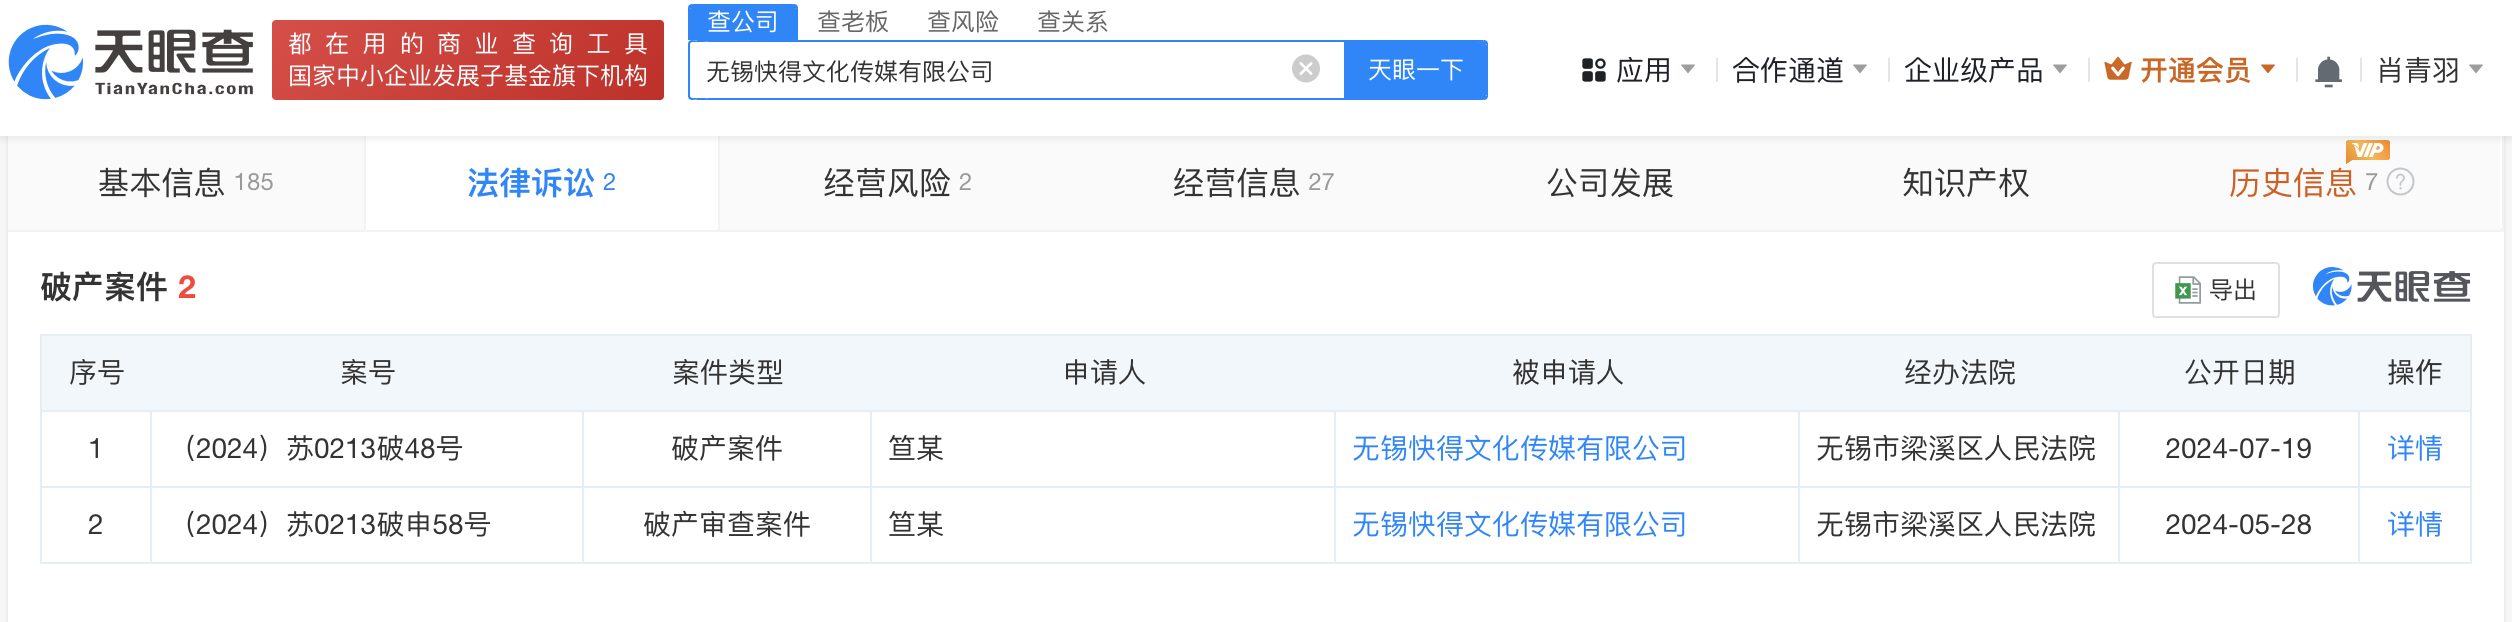The width and height of the screenshot is (2512, 622).
Task: Open 详情 for case 苏0213破48号
Action: point(2414,448)
